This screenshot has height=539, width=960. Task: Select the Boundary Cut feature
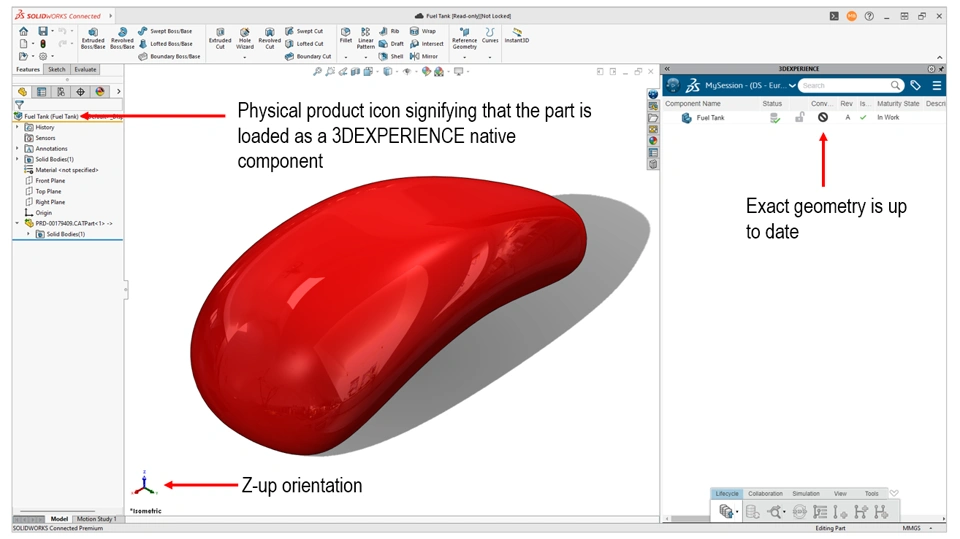[308, 56]
